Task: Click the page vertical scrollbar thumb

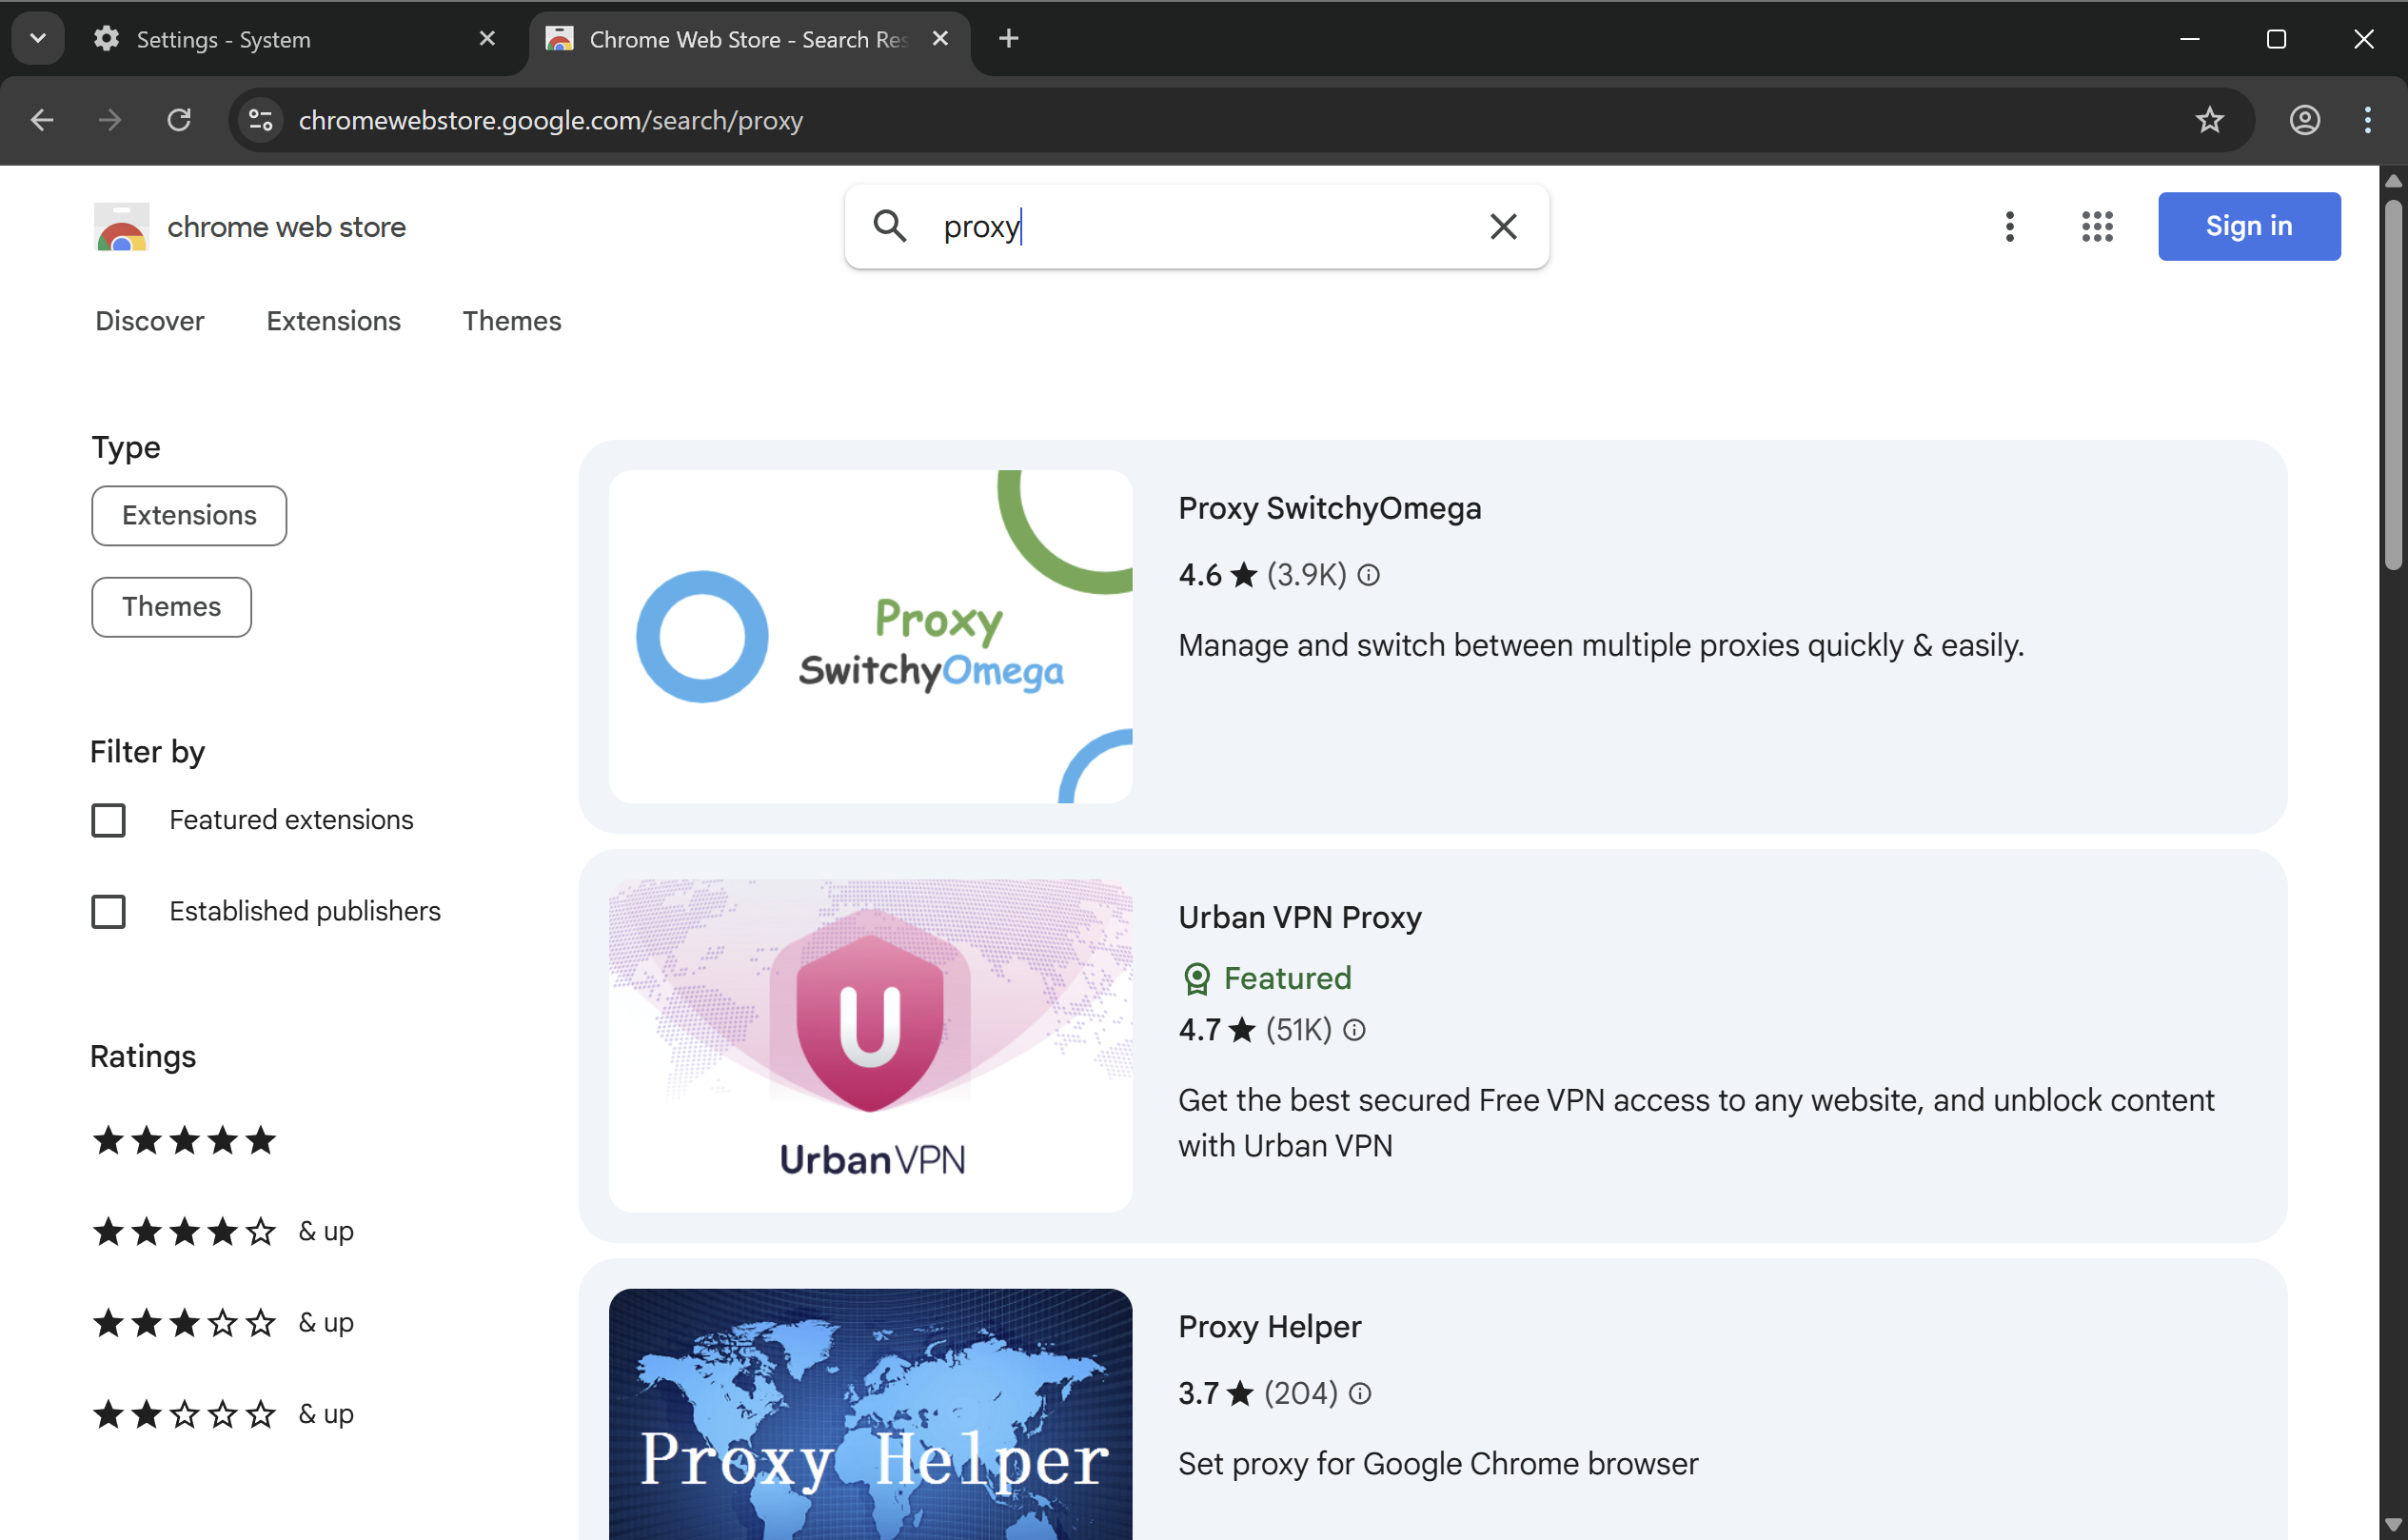Action: tap(2392, 385)
